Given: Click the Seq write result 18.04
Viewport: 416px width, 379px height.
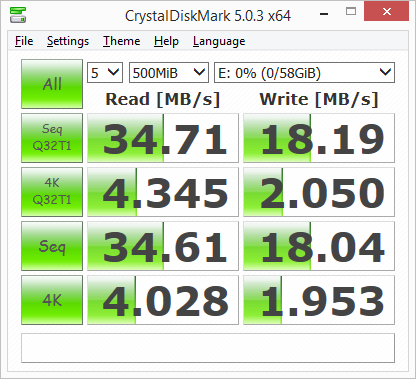Looking at the screenshot, I should [319, 246].
